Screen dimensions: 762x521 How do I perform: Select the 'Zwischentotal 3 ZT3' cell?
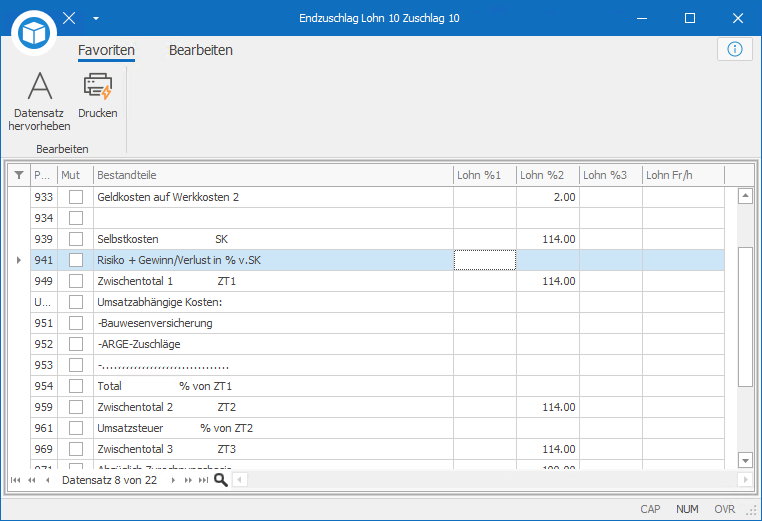pos(273,449)
